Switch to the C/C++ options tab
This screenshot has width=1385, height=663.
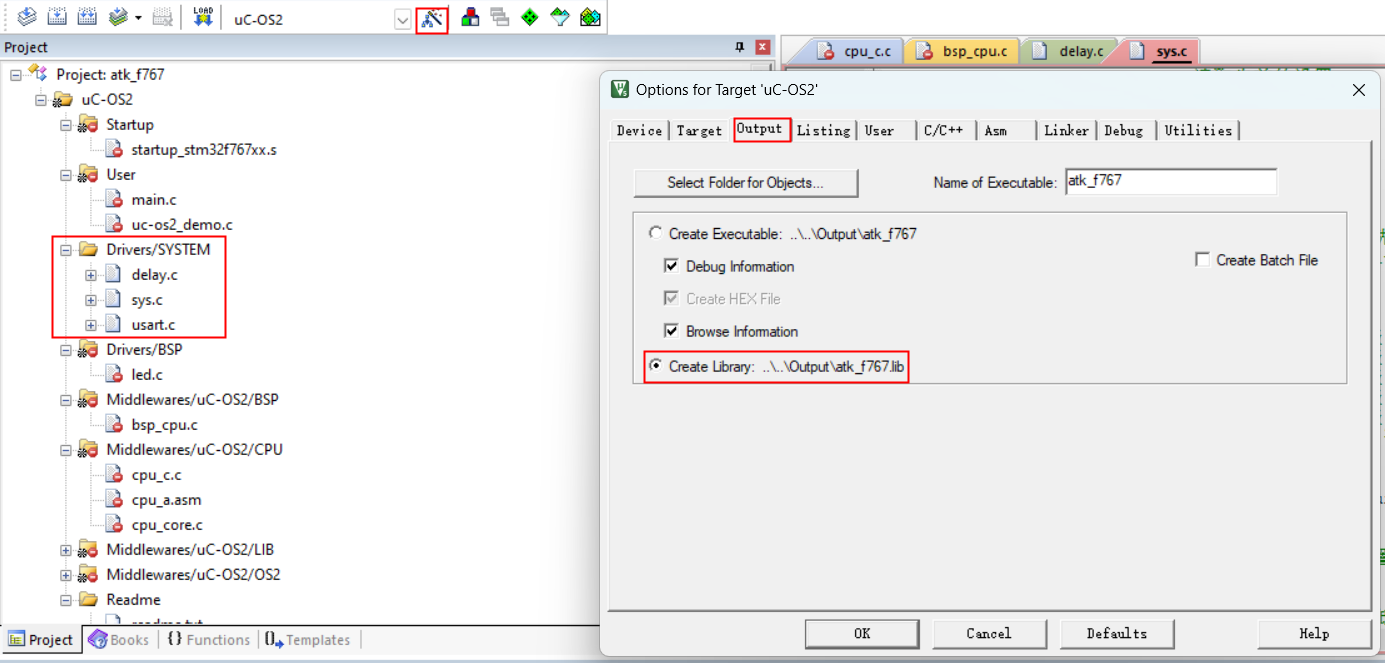point(943,130)
